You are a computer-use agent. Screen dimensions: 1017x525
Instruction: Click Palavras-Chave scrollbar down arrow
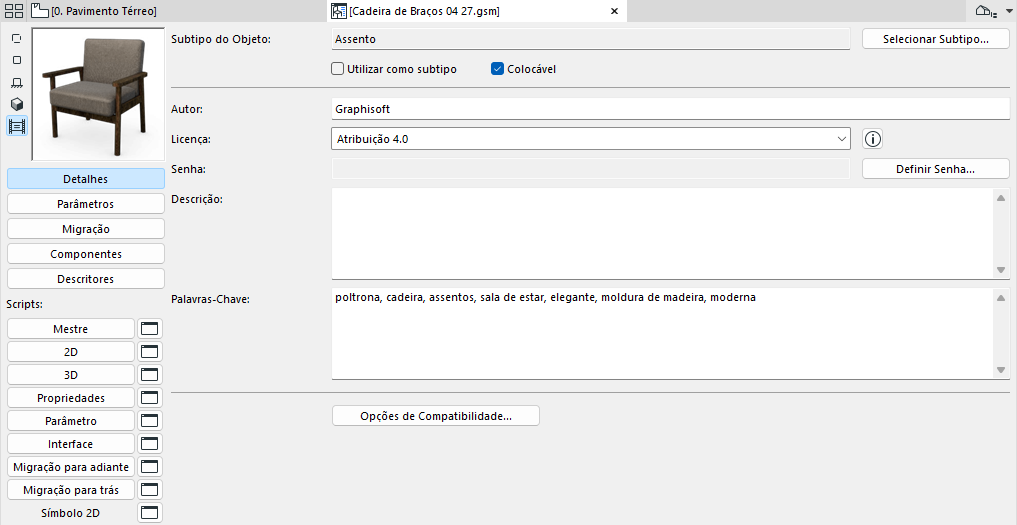click(x=1001, y=370)
